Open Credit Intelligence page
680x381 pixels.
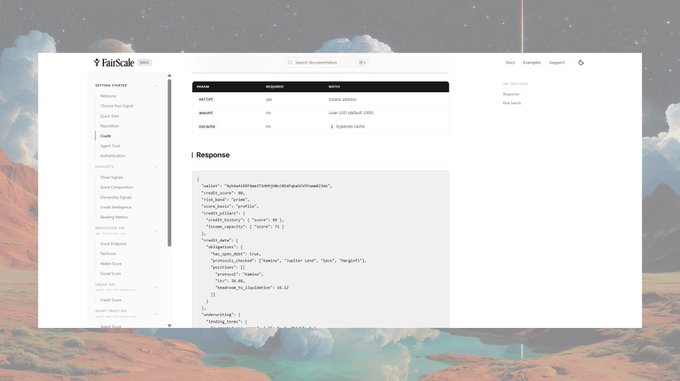(x=115, y=207)
